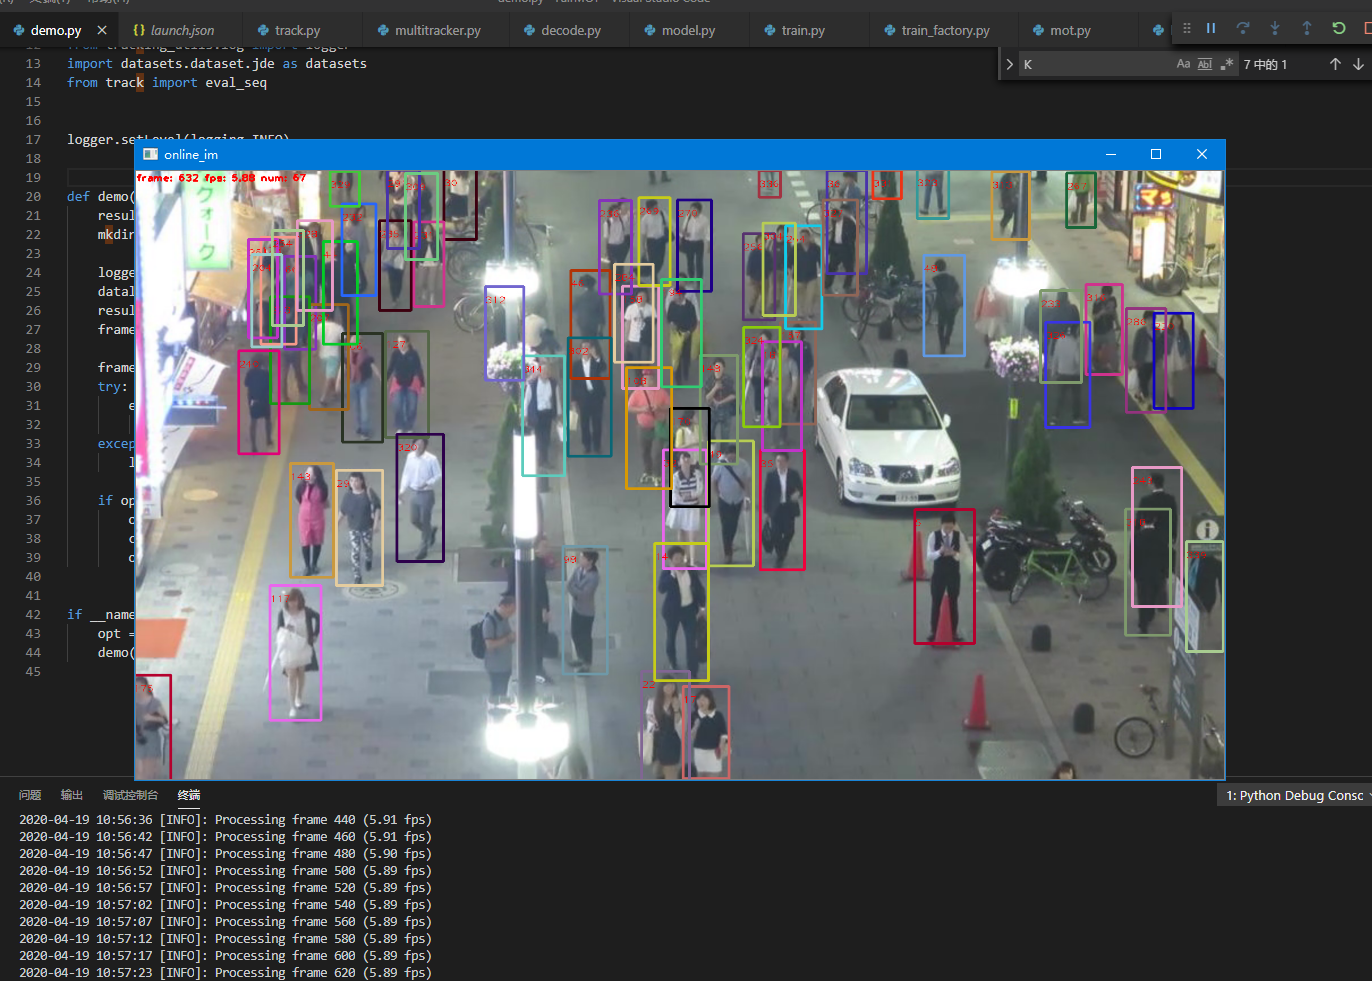Grab the debug toolbar drag handle
The image size is (1372, 981).
[1186, 28]
